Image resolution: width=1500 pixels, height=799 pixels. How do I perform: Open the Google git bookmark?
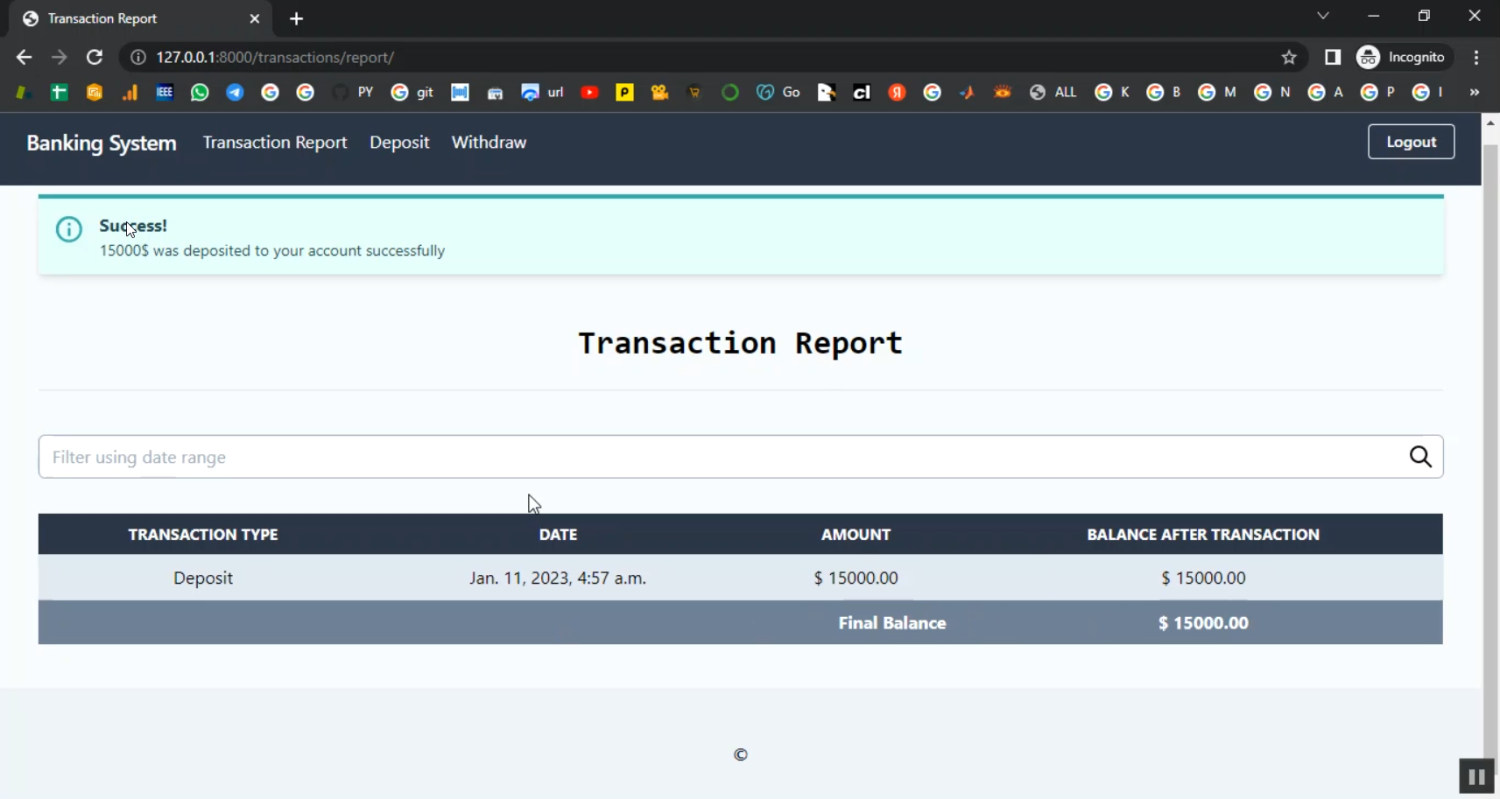tap(412, 92)
